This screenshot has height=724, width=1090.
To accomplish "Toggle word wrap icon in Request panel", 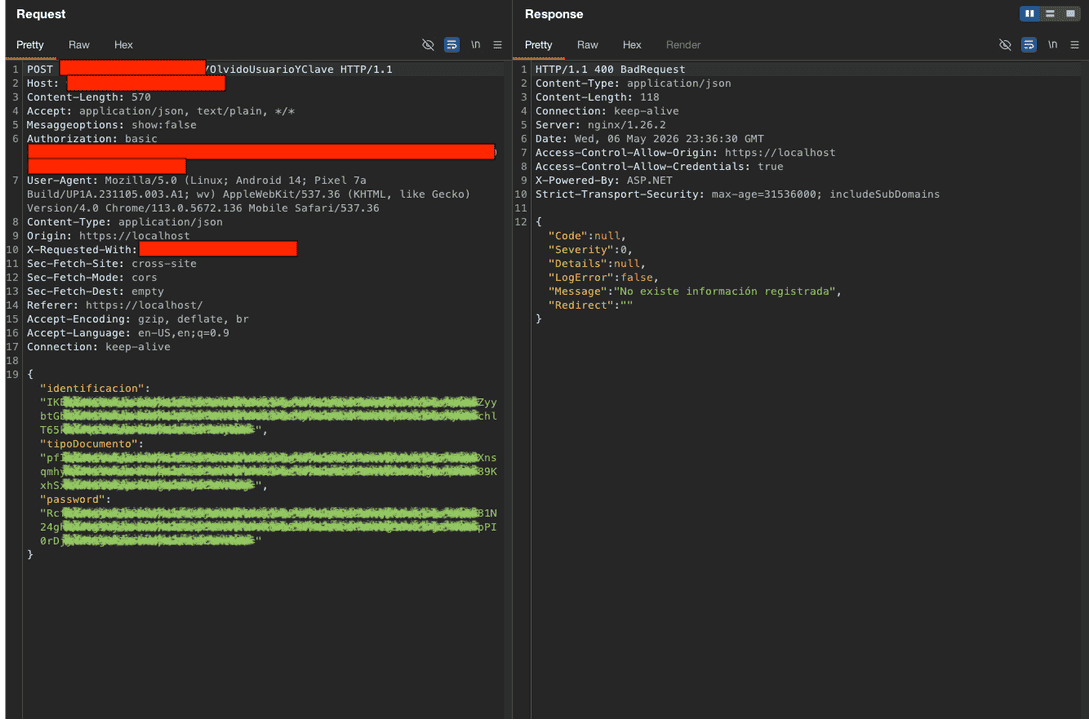I will pyautogui.click(x=452, y=45).
